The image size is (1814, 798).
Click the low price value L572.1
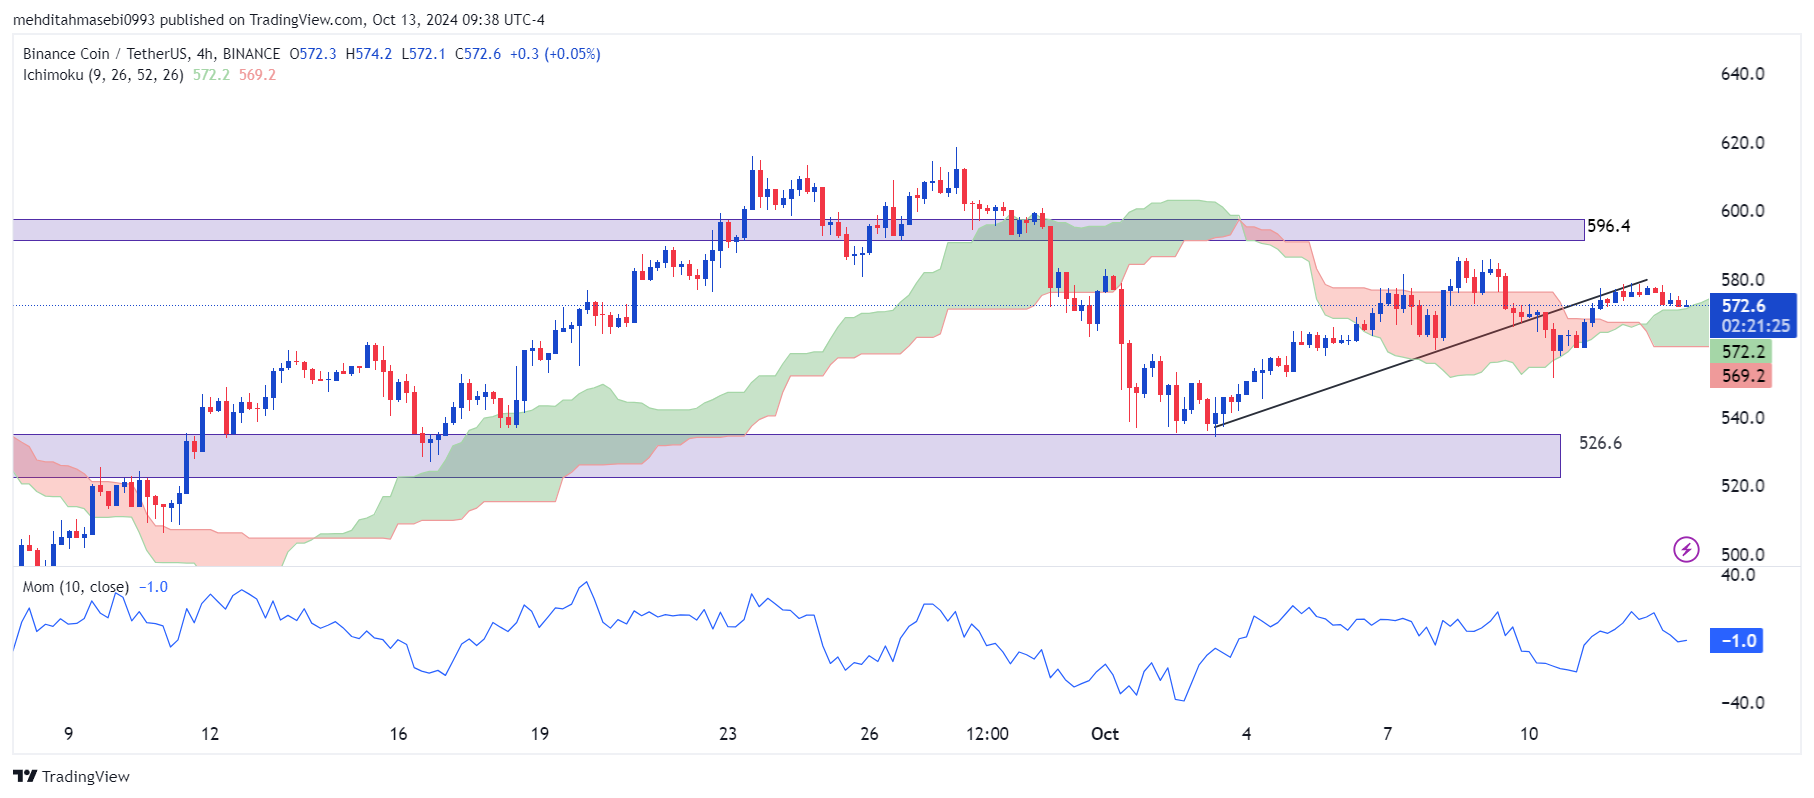click(x=424, y=54)
